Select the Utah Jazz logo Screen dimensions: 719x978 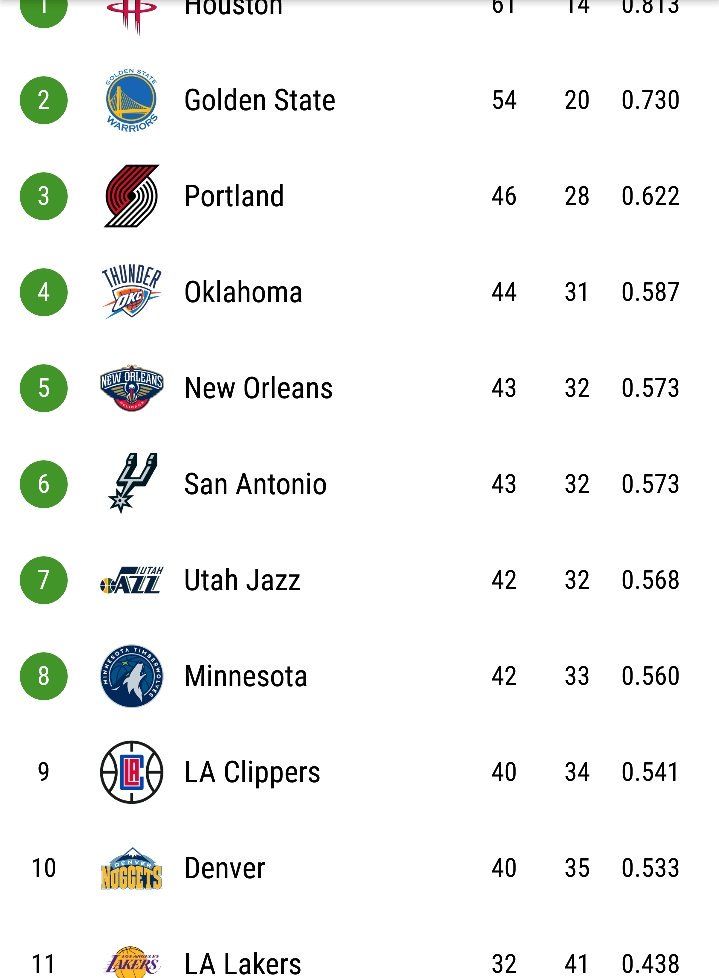click(132, 580)
